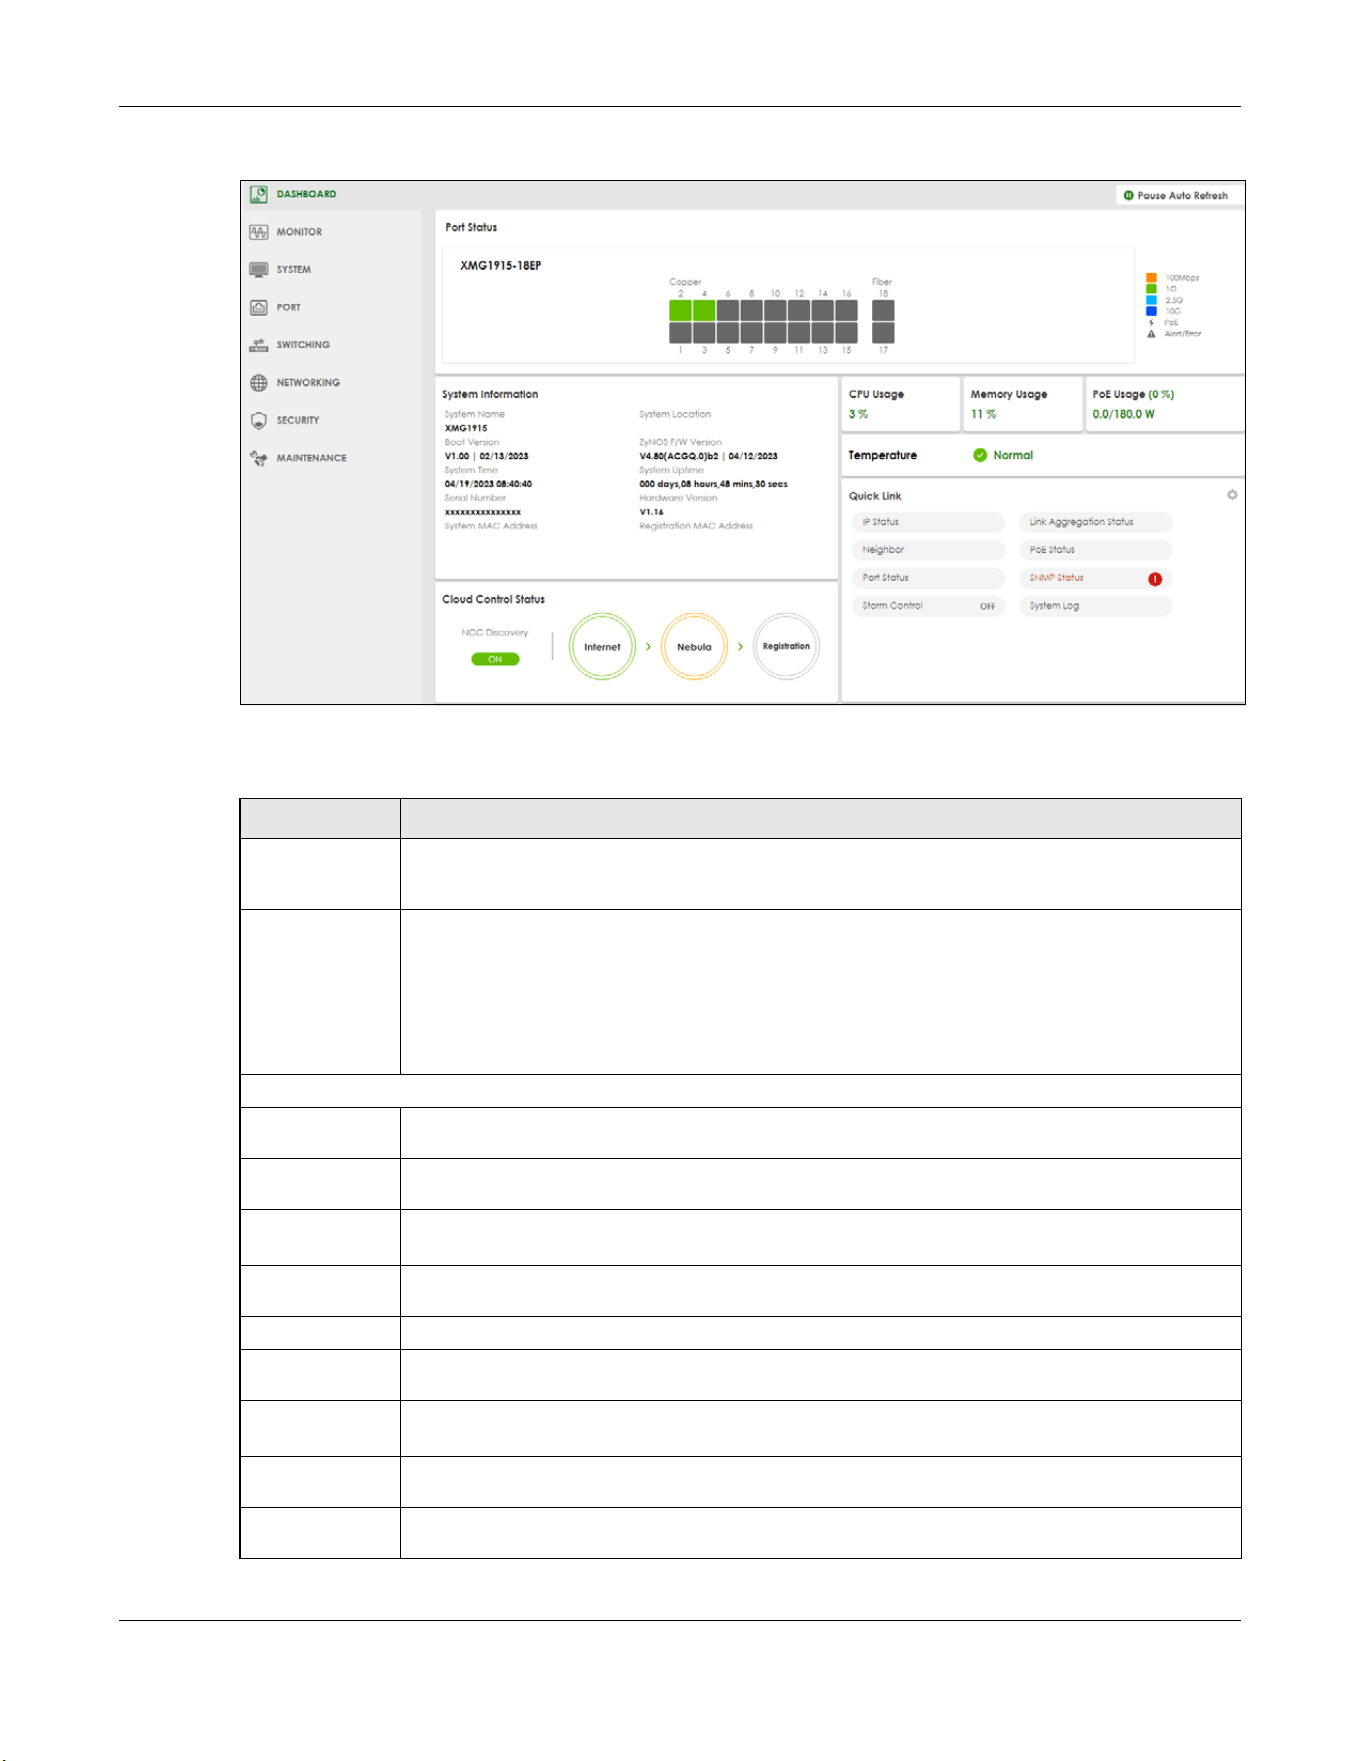Click the Monitor waveform icon
The height and width of the screenshot is (1761, 1361).
(x=259, y=232)
